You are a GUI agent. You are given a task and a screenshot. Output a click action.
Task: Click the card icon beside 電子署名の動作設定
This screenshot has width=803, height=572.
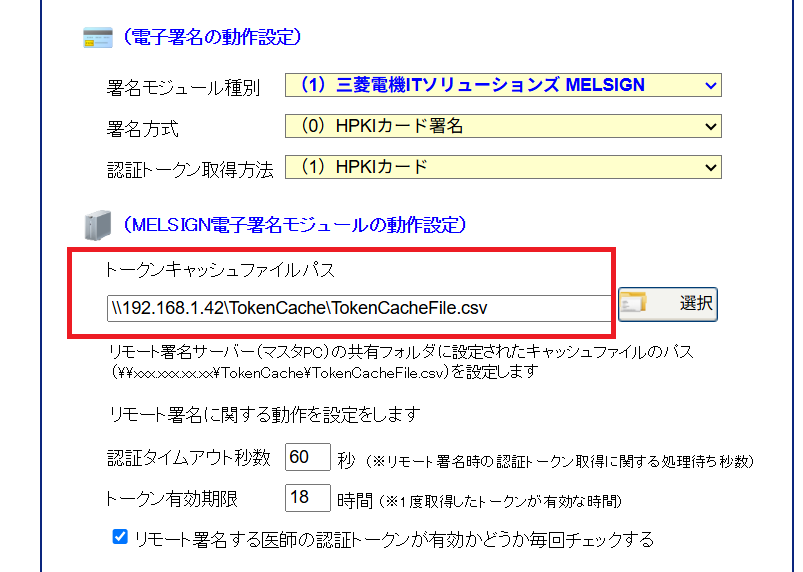pyautogui.click(x=98, y=37)
